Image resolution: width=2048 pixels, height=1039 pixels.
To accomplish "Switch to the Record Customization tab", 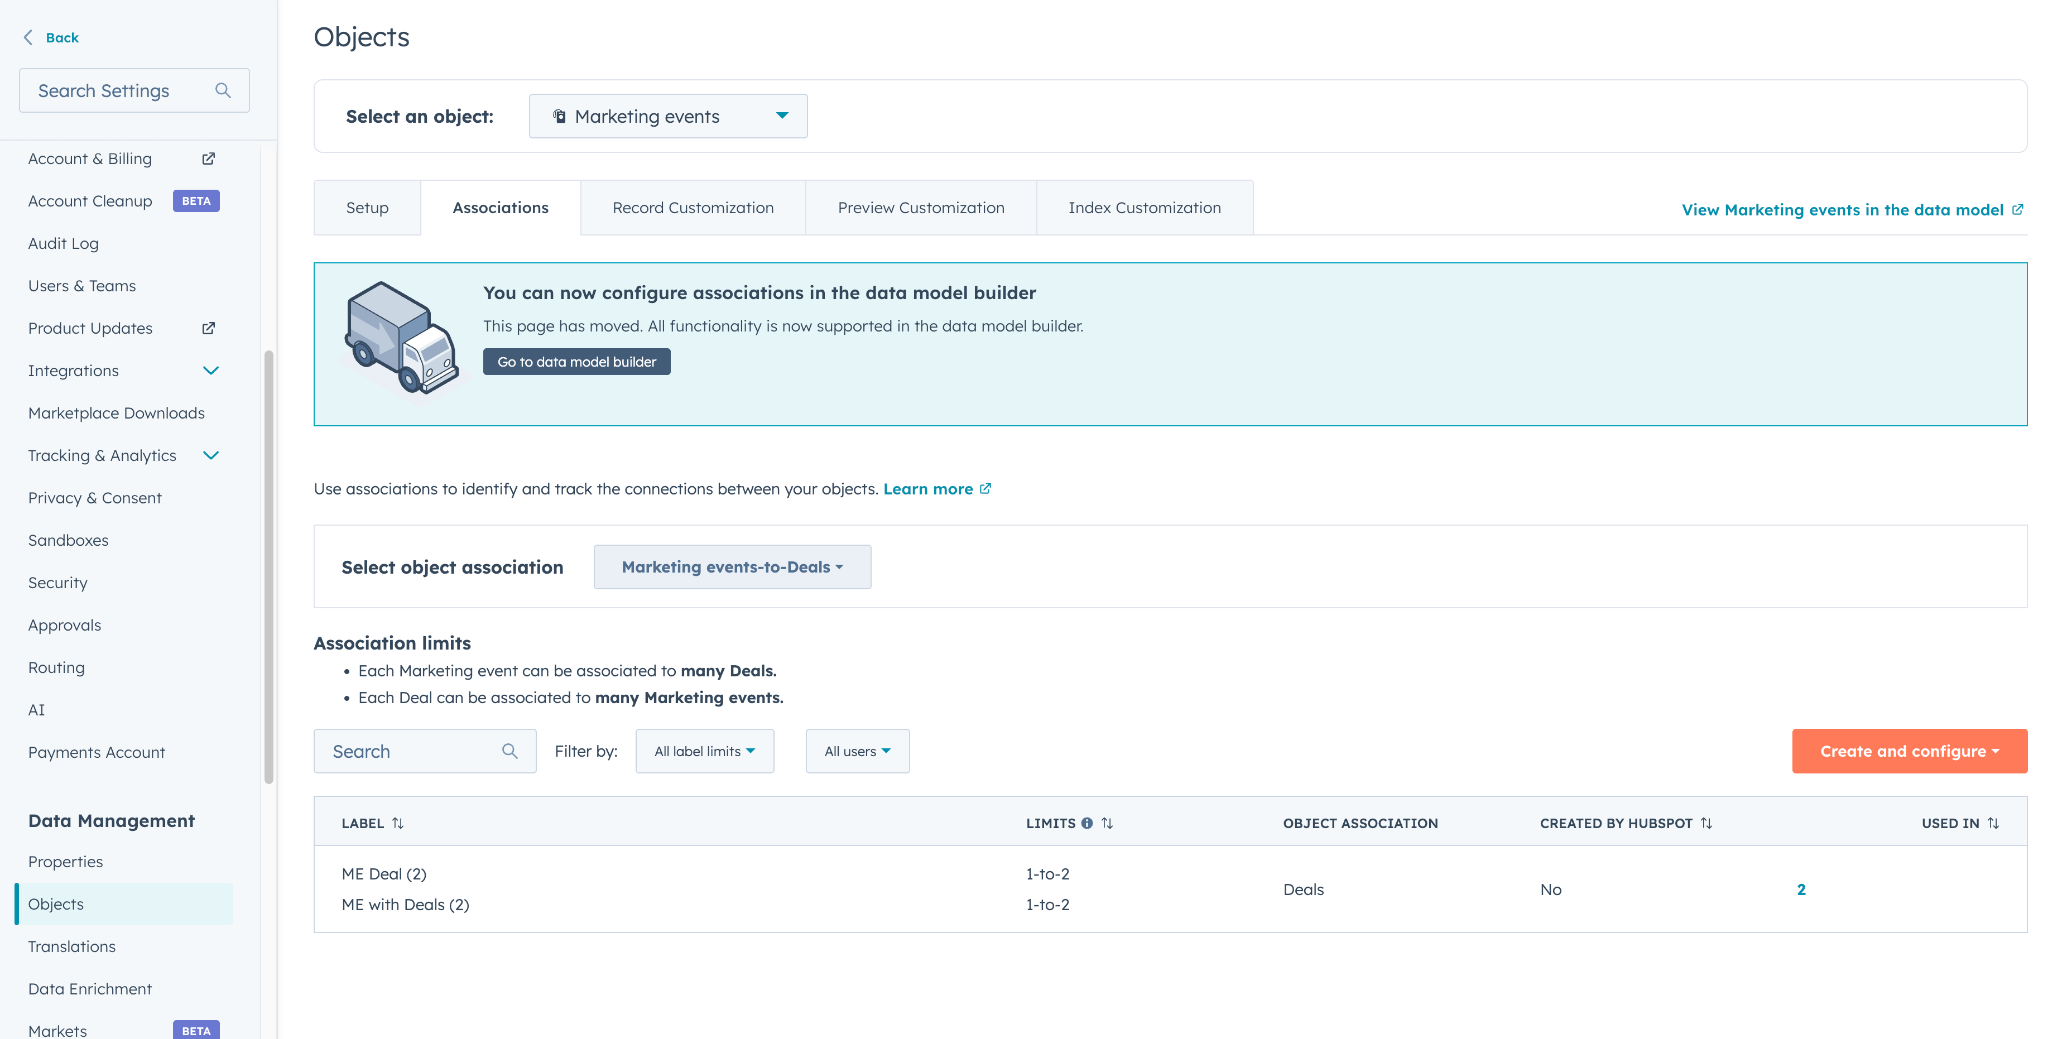I will click(693, 208).
